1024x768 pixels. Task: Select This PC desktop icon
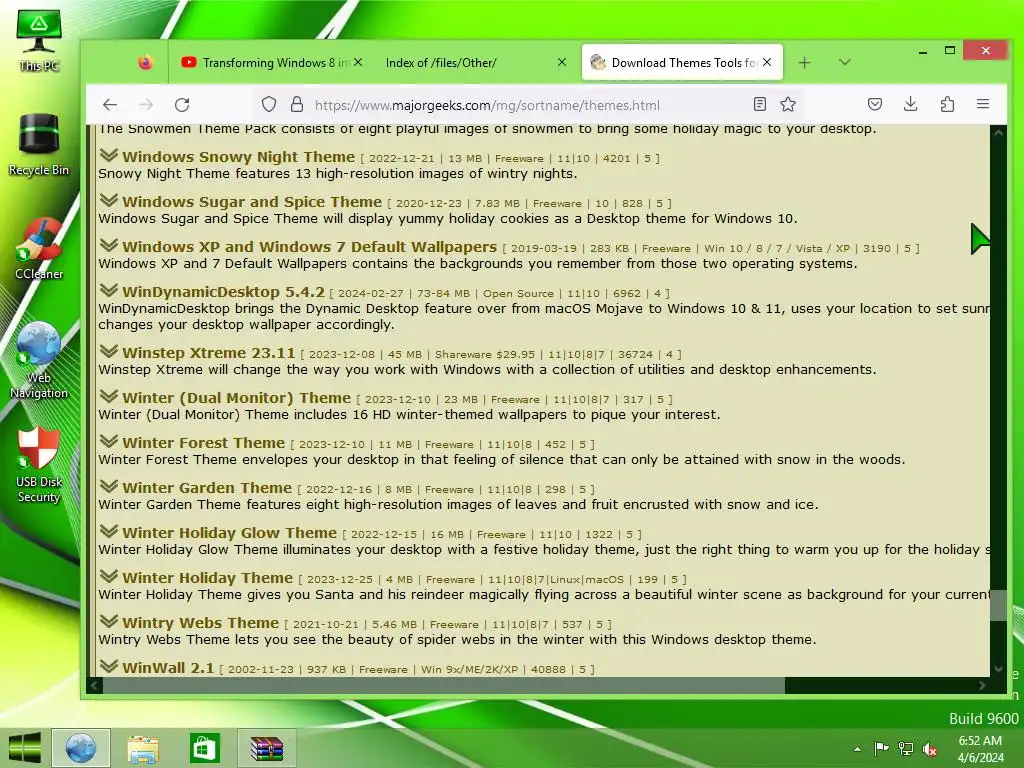pos(39,40)
